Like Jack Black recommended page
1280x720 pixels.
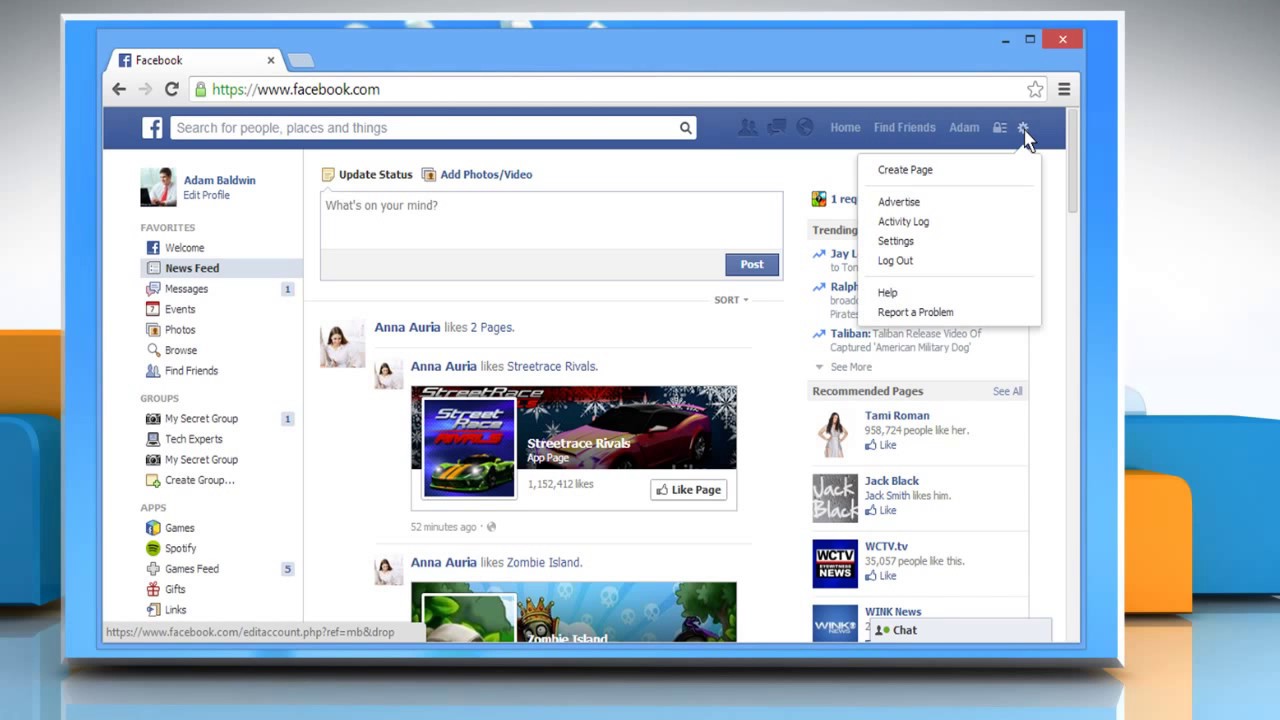881,510
